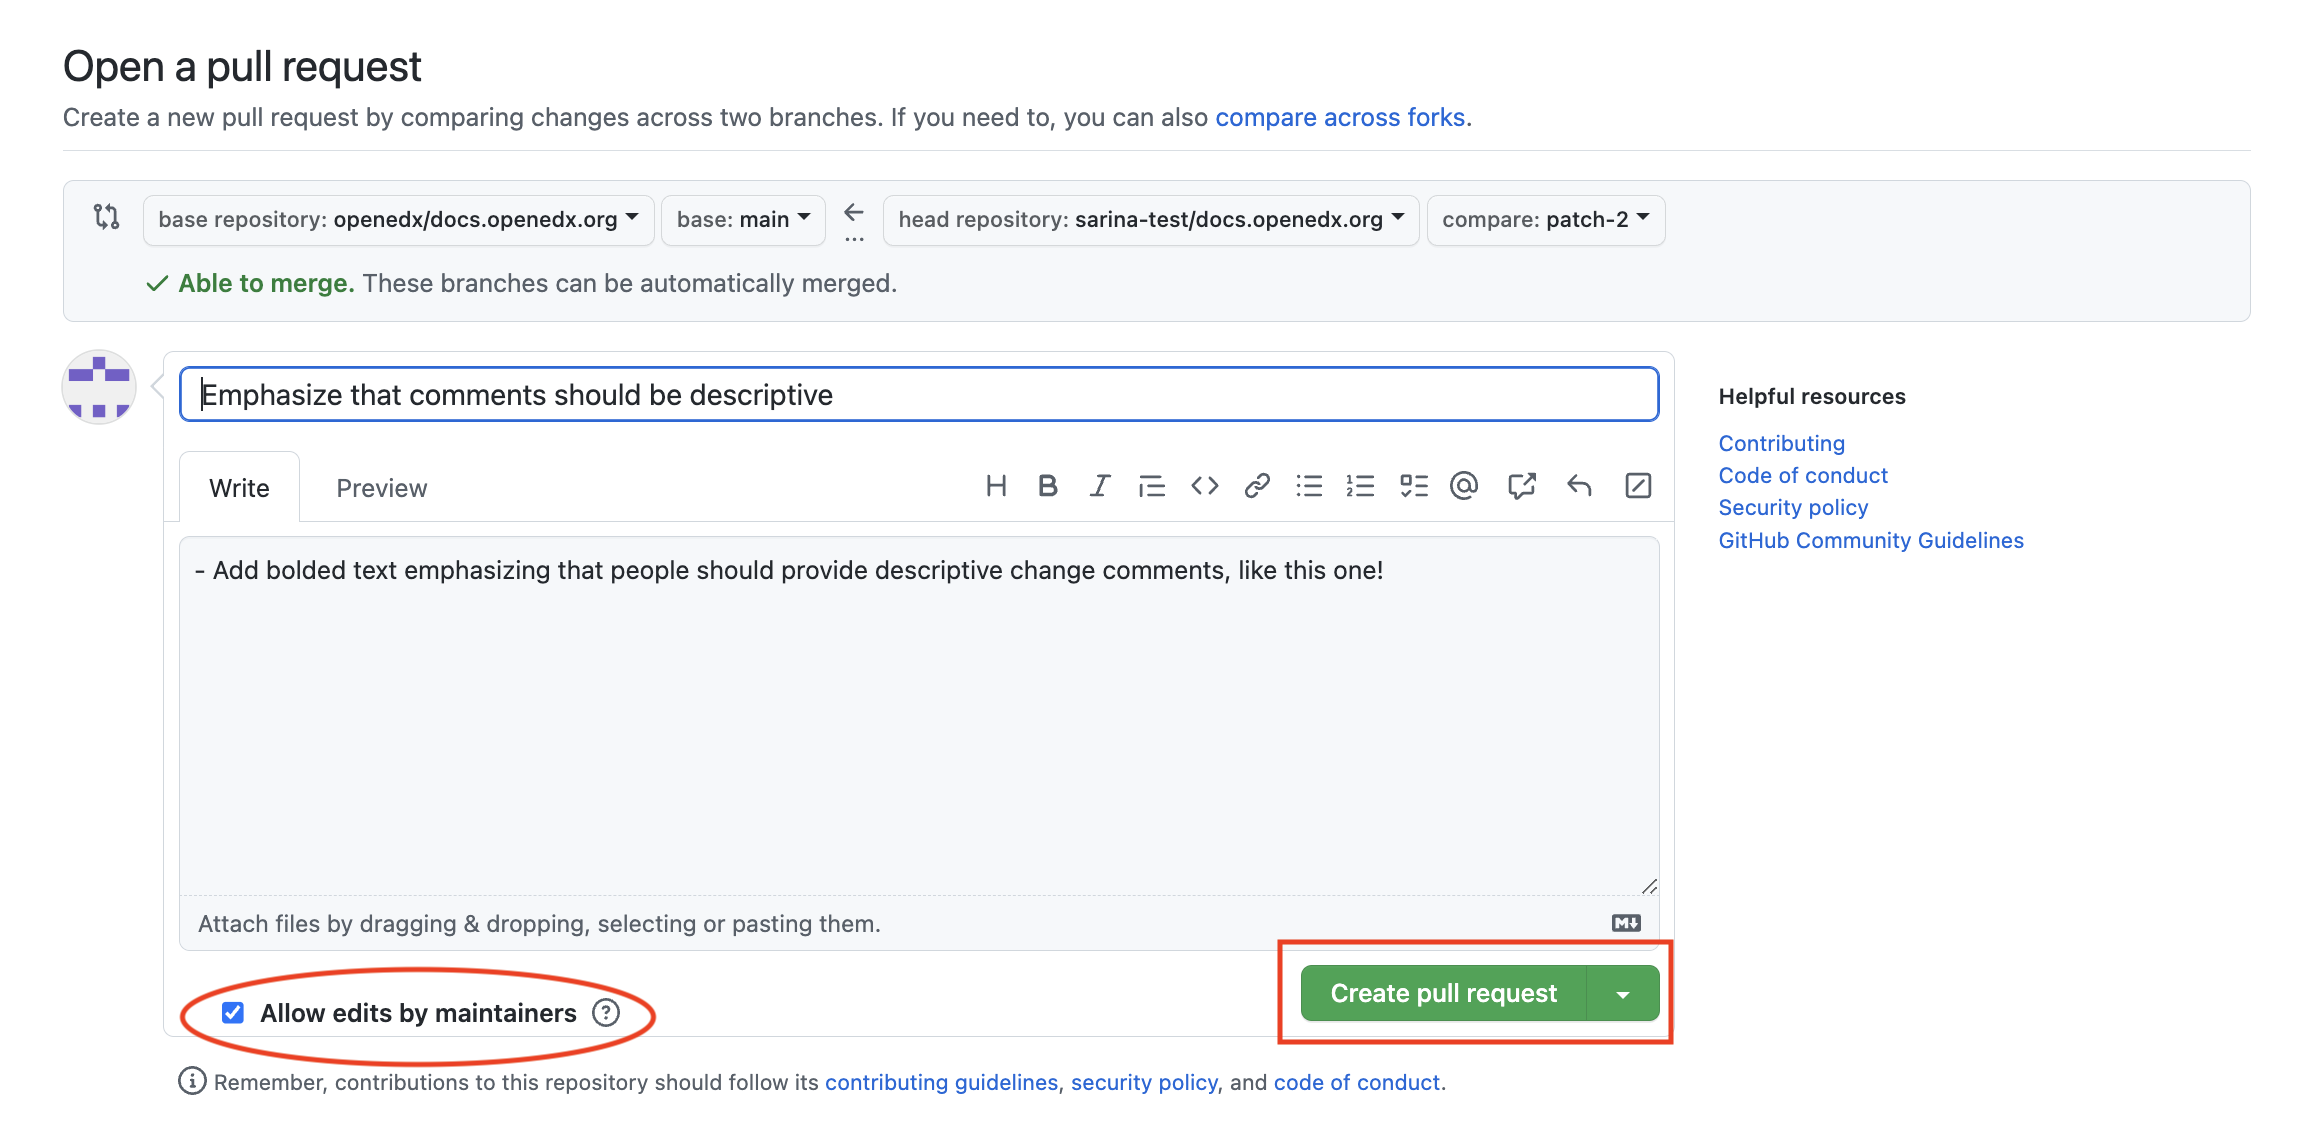The image size is (2302, 1132).
Task: Open the base repository dropdown
Action: 398,220
